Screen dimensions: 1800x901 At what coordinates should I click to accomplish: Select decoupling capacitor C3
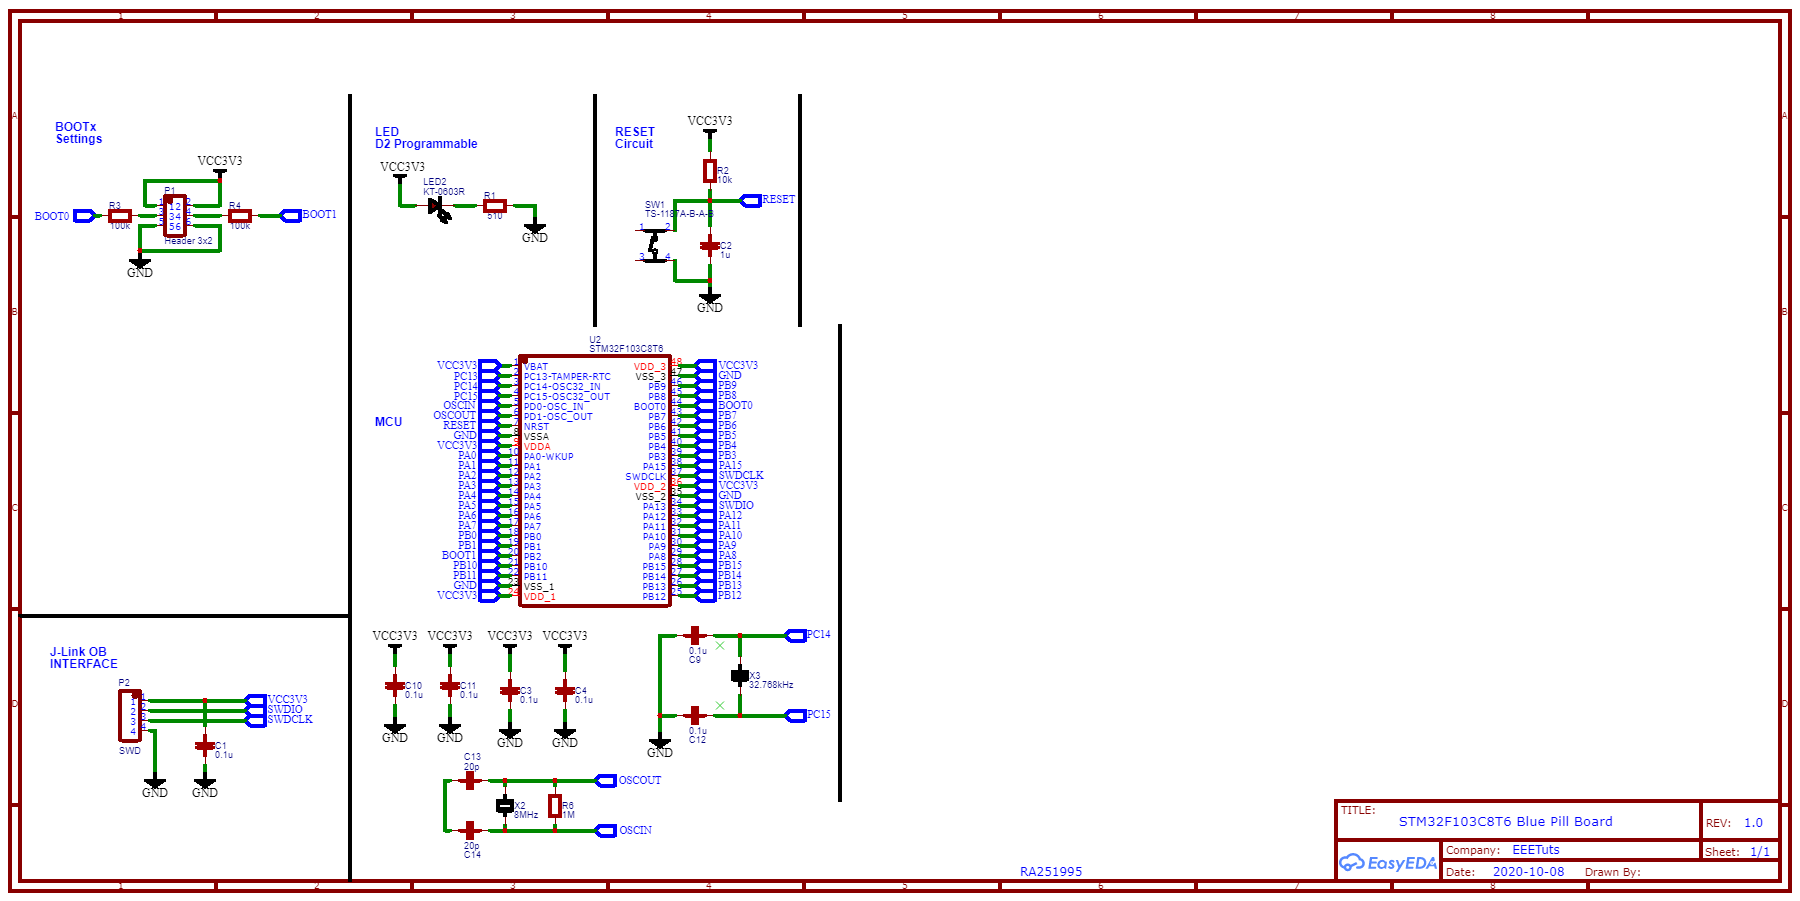(x=510, y=691)
